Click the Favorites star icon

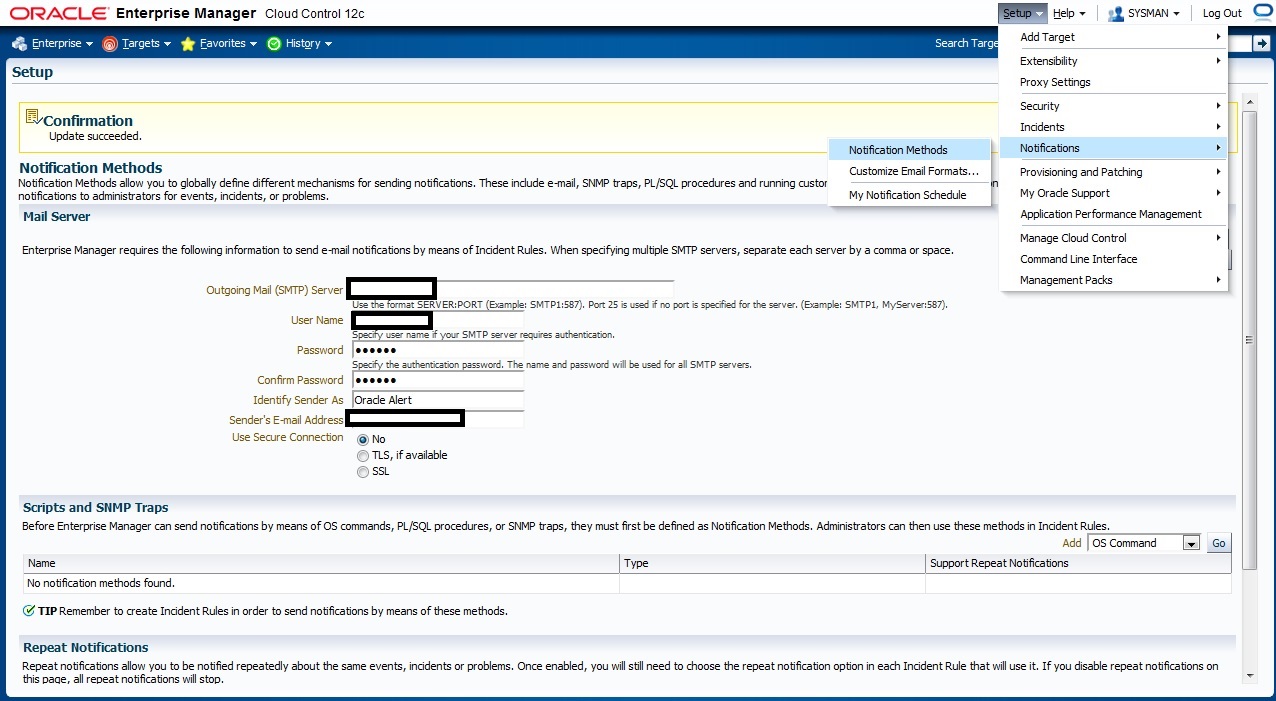pos(187,44)
